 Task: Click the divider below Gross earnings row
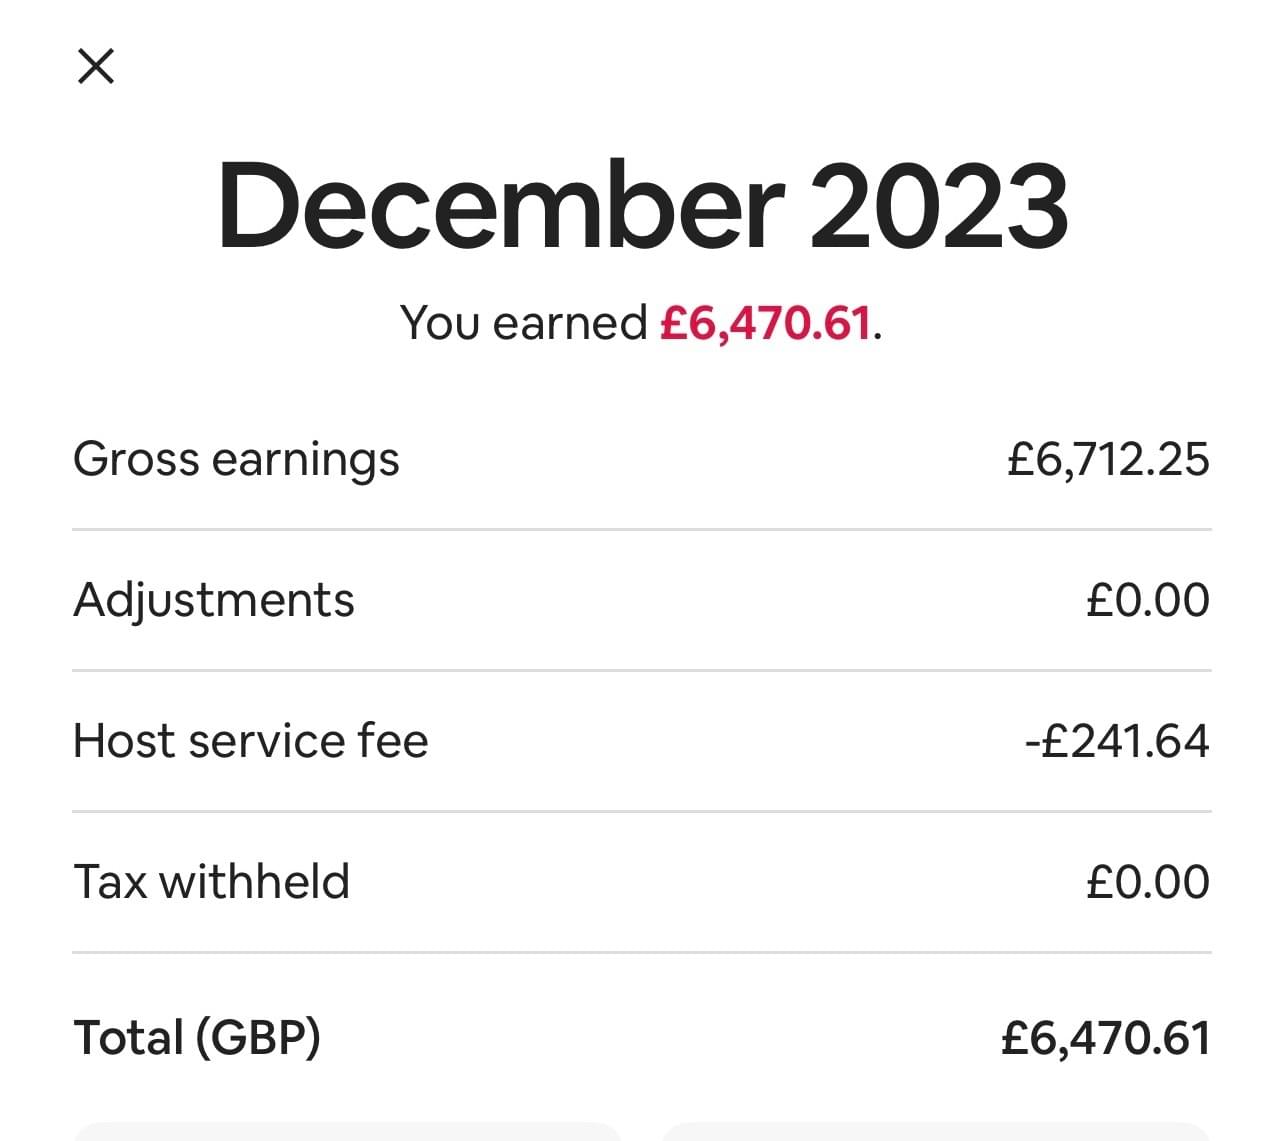tap(642, 529)
